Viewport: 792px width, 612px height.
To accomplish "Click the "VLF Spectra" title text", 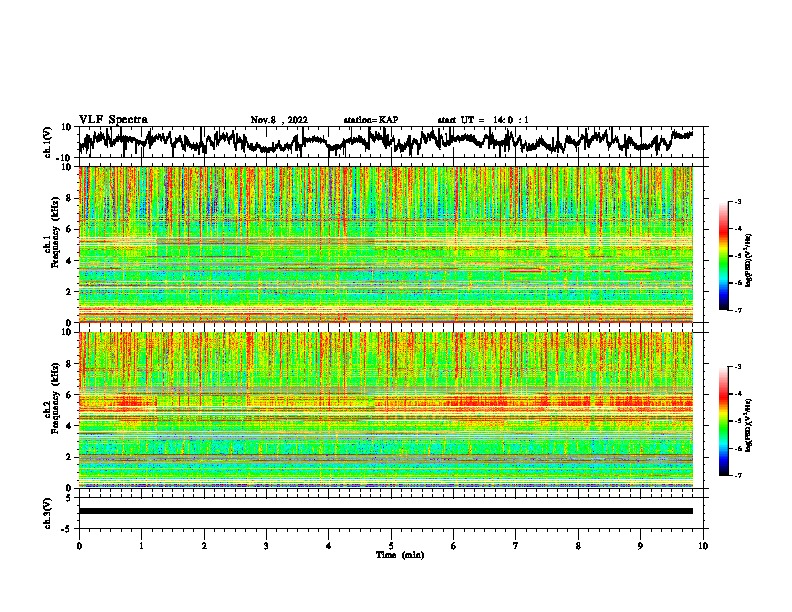I will point(113,120).
